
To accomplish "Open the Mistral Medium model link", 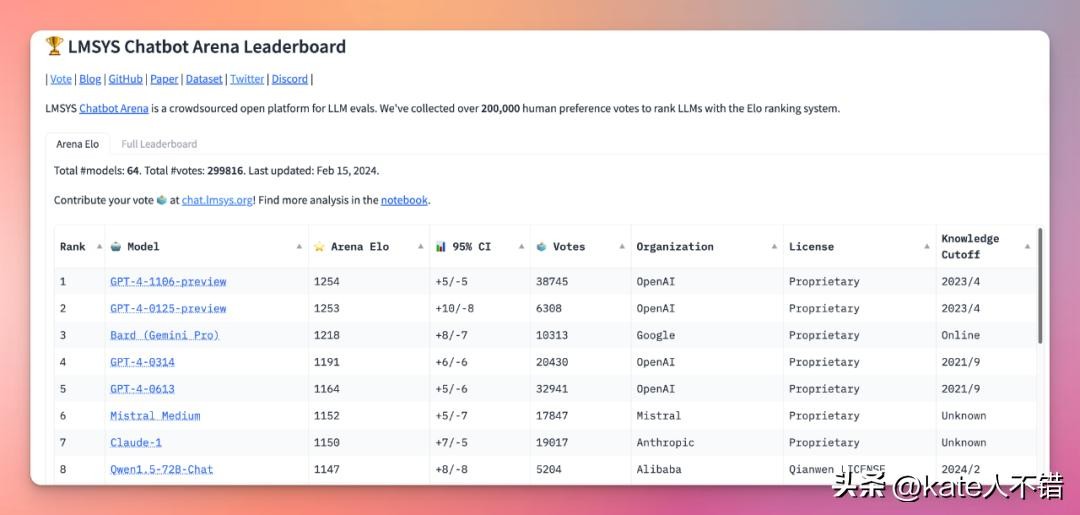I will (155, 416).
